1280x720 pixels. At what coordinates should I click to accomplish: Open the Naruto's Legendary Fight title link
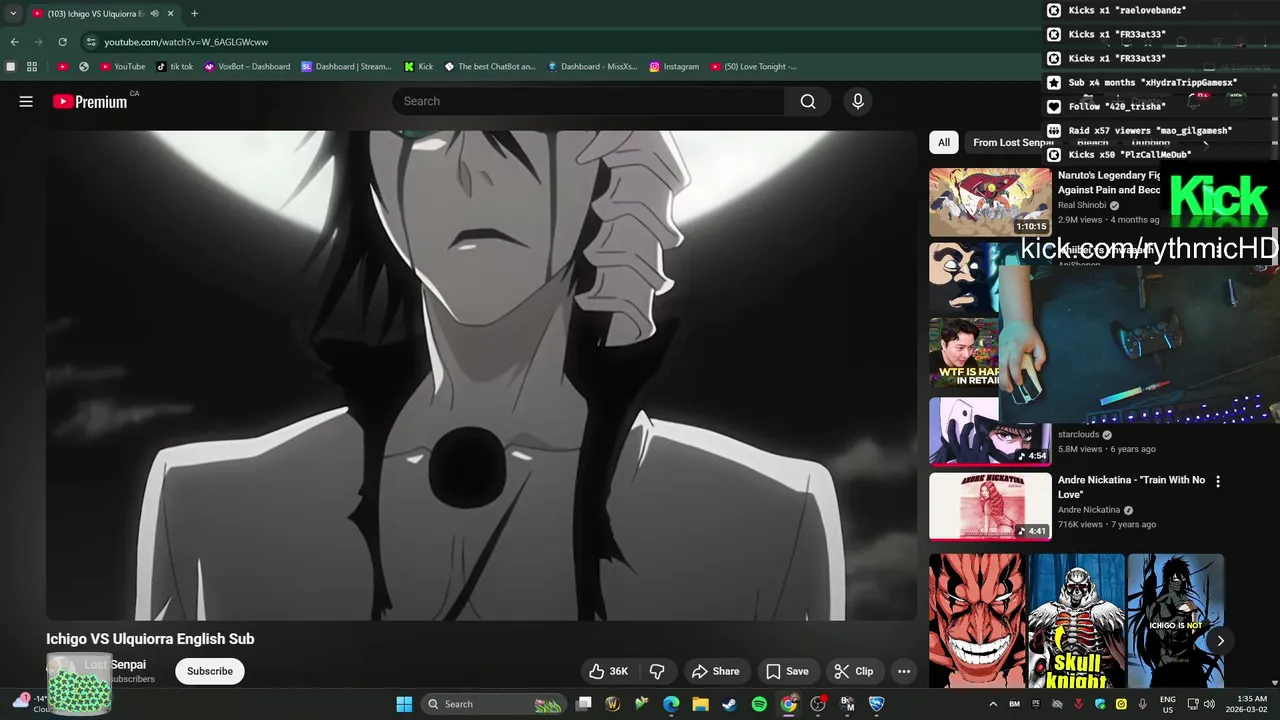[1108, 182]
